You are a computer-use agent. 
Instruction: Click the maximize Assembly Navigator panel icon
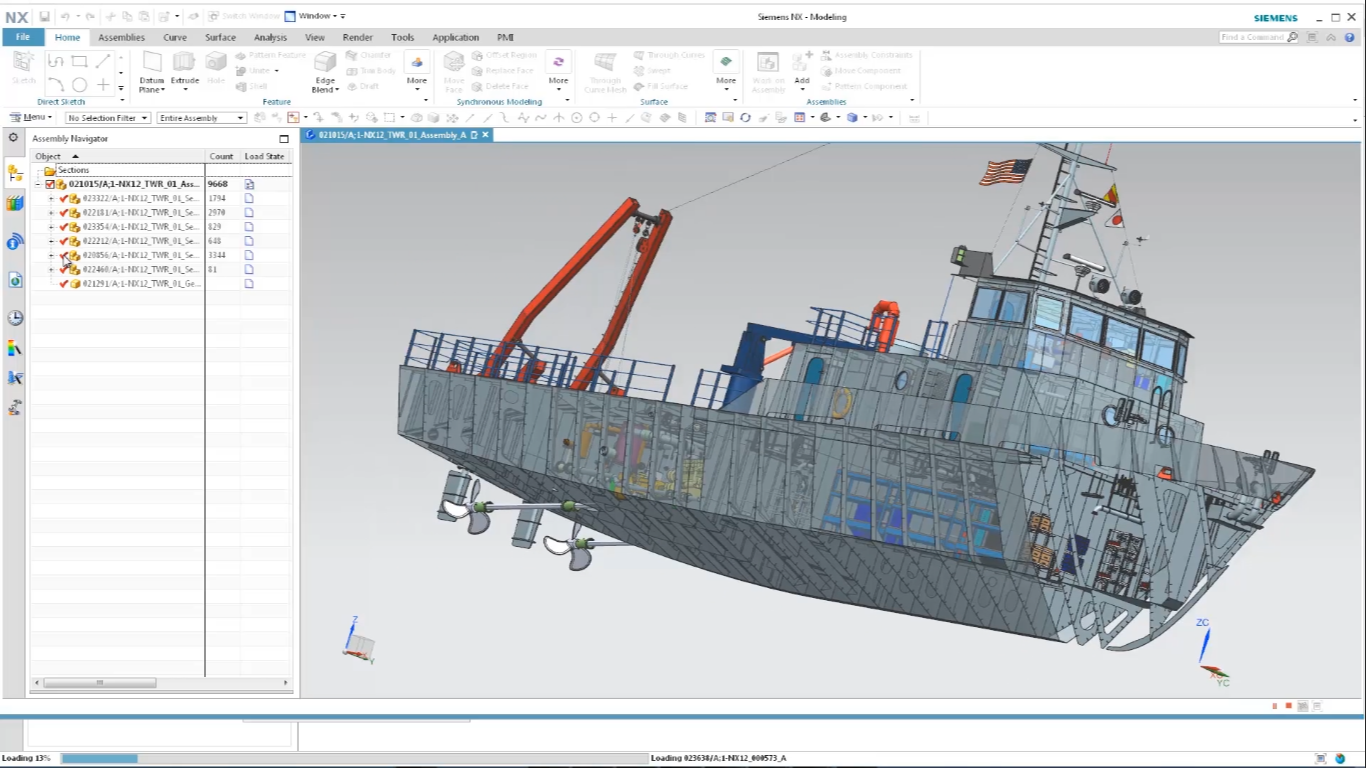(284, 139)
